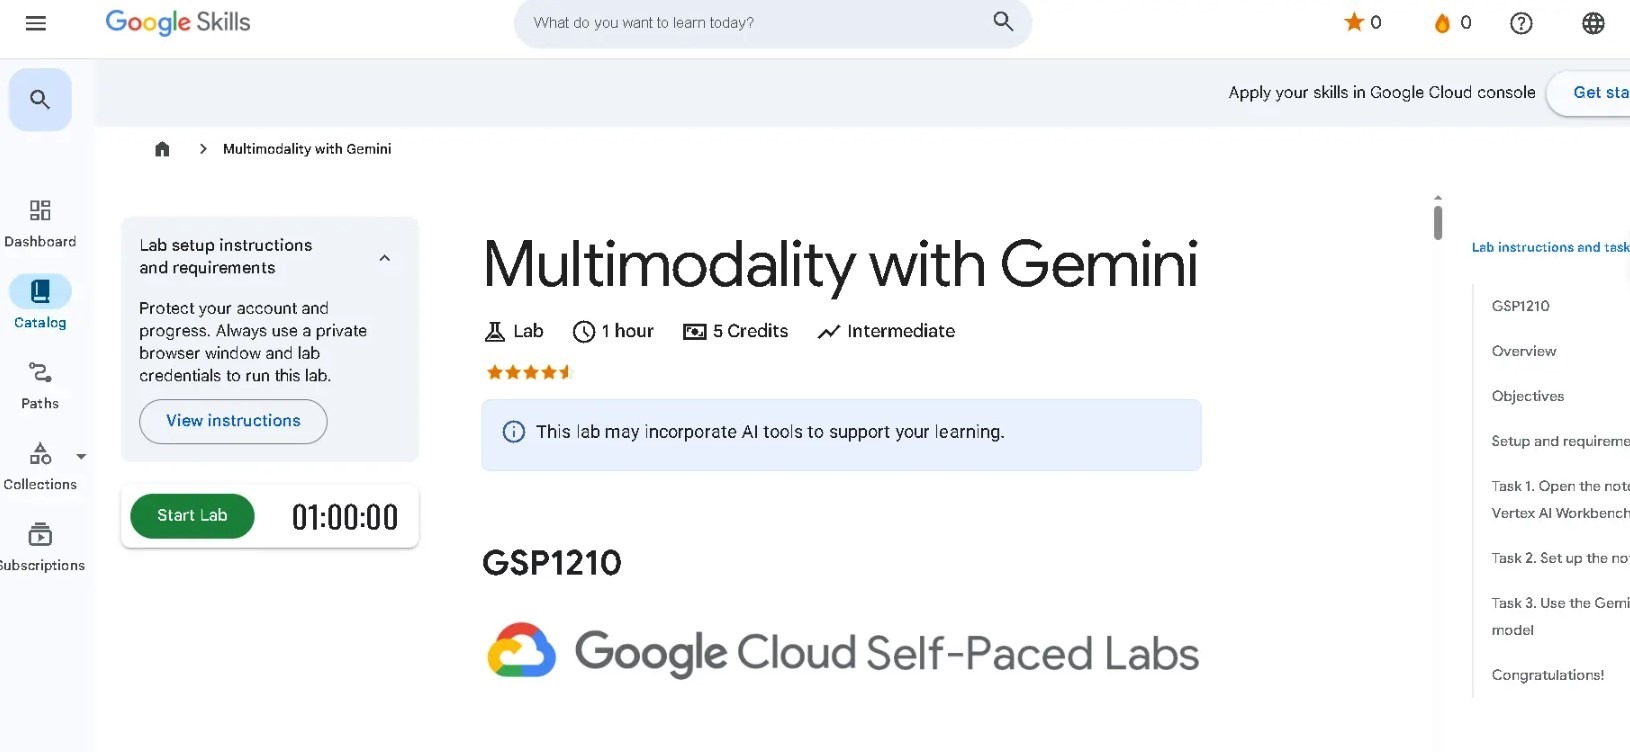Open the hamburger main menu

click(36, 23)
